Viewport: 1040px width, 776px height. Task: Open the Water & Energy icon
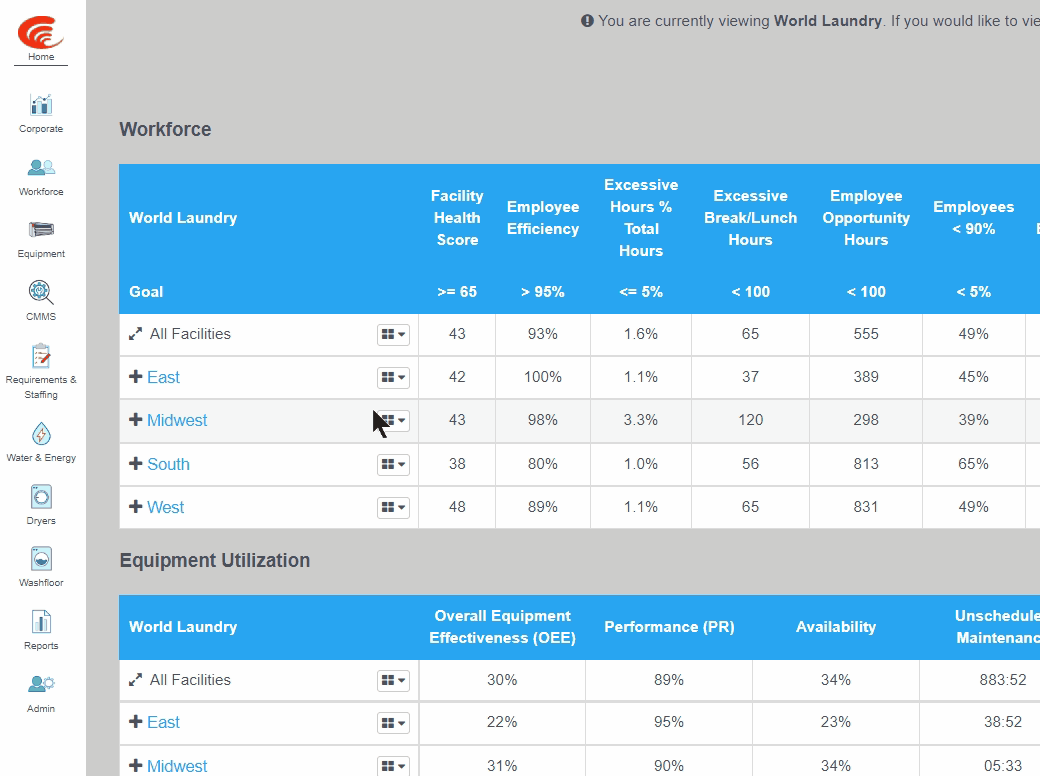[41, 434]
